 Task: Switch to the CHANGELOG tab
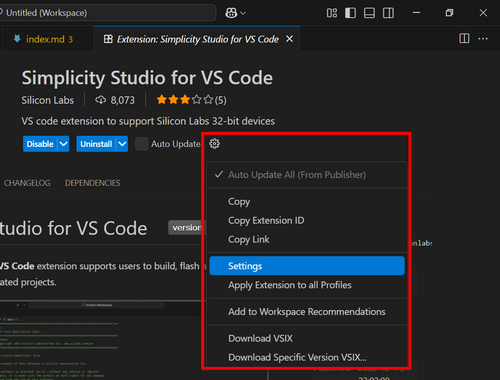point(27,183)
